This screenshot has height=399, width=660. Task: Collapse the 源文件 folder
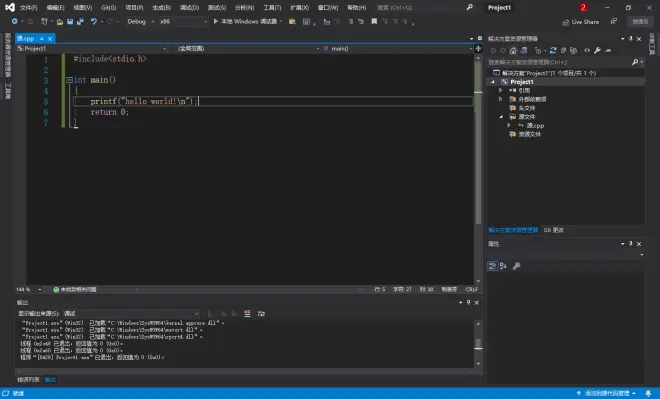pyautogui.click(x=500, y=117)
